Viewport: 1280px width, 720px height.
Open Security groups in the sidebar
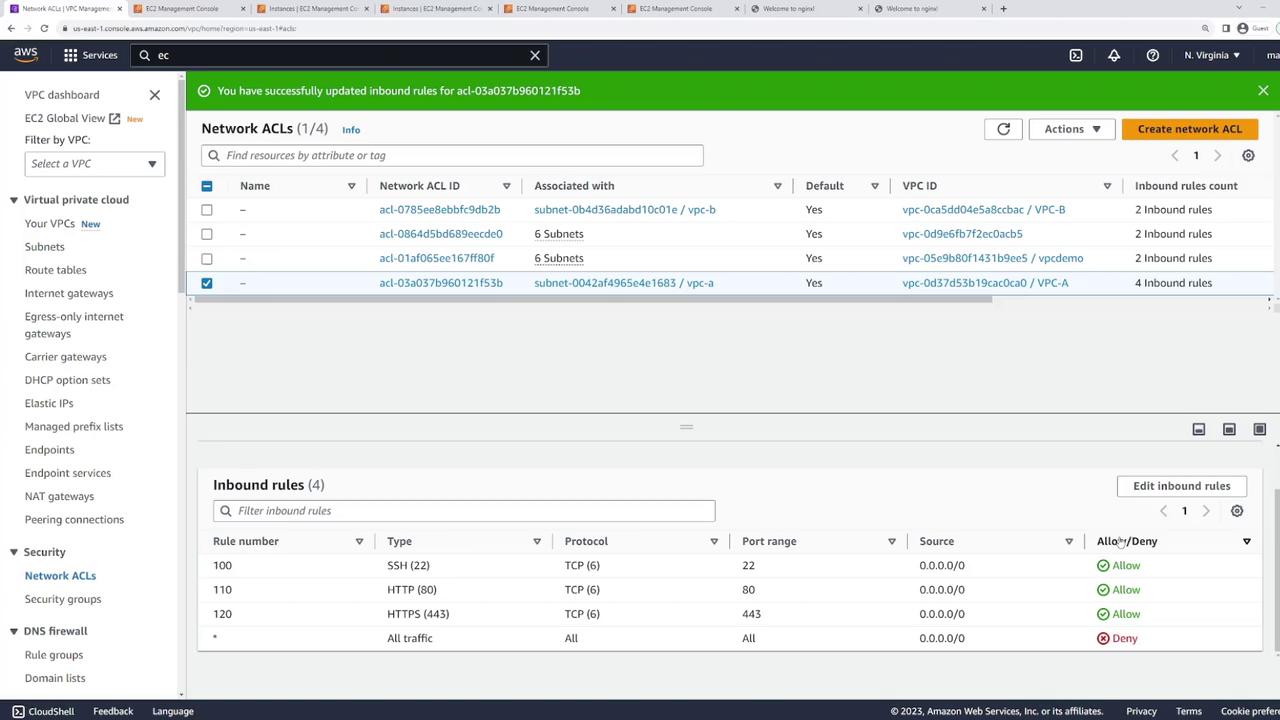(x=63, y=599)
